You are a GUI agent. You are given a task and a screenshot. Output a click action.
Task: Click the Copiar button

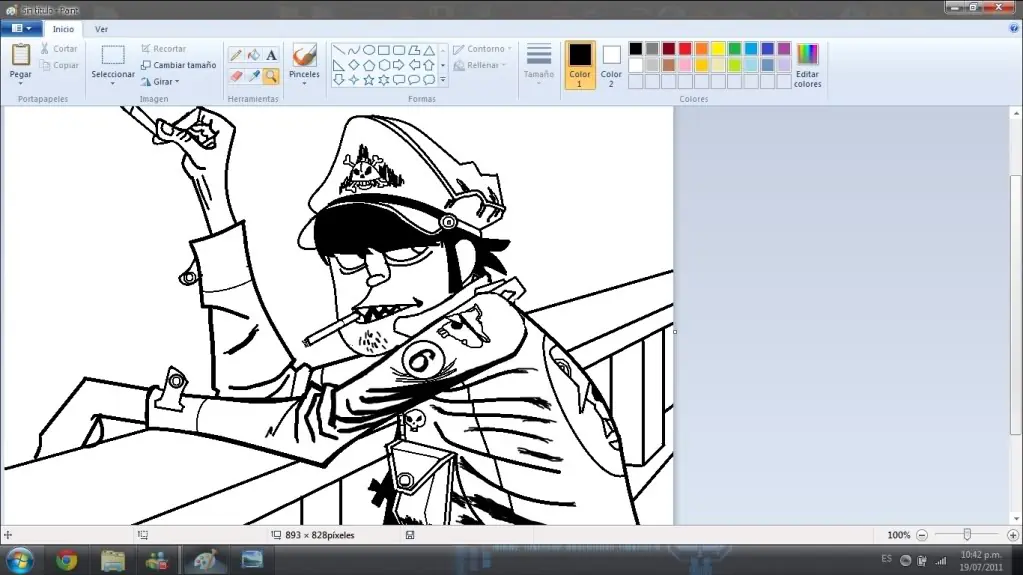pos(59,65)
